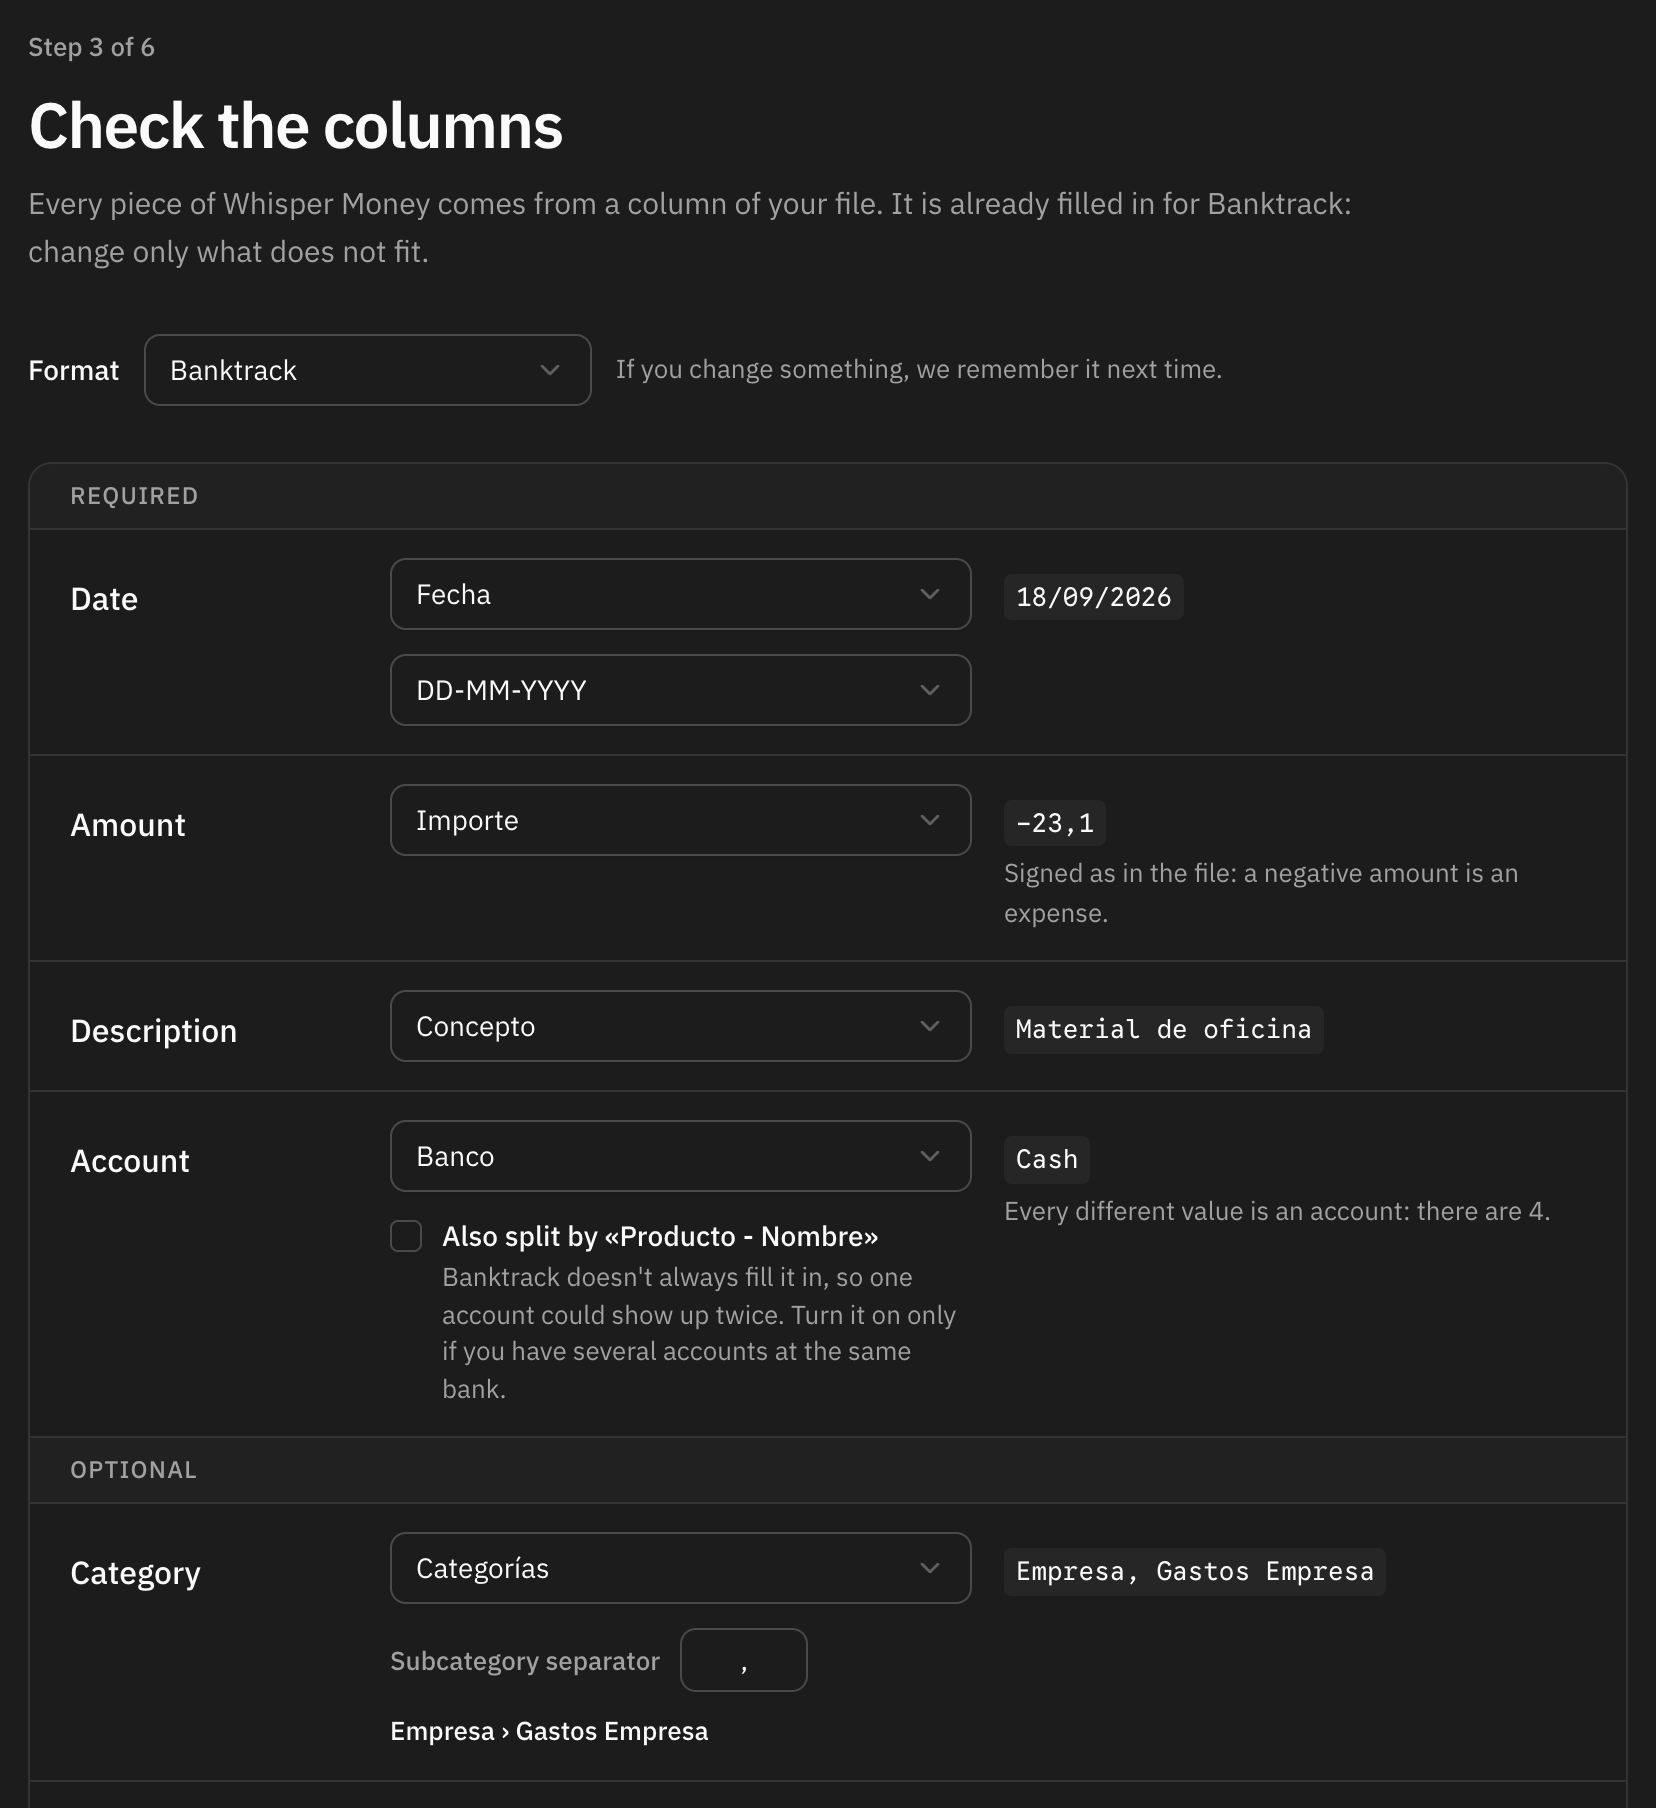Click the Subcategory separator input field
The image size is (1656, 1808).
click(x=744, y=1660)
